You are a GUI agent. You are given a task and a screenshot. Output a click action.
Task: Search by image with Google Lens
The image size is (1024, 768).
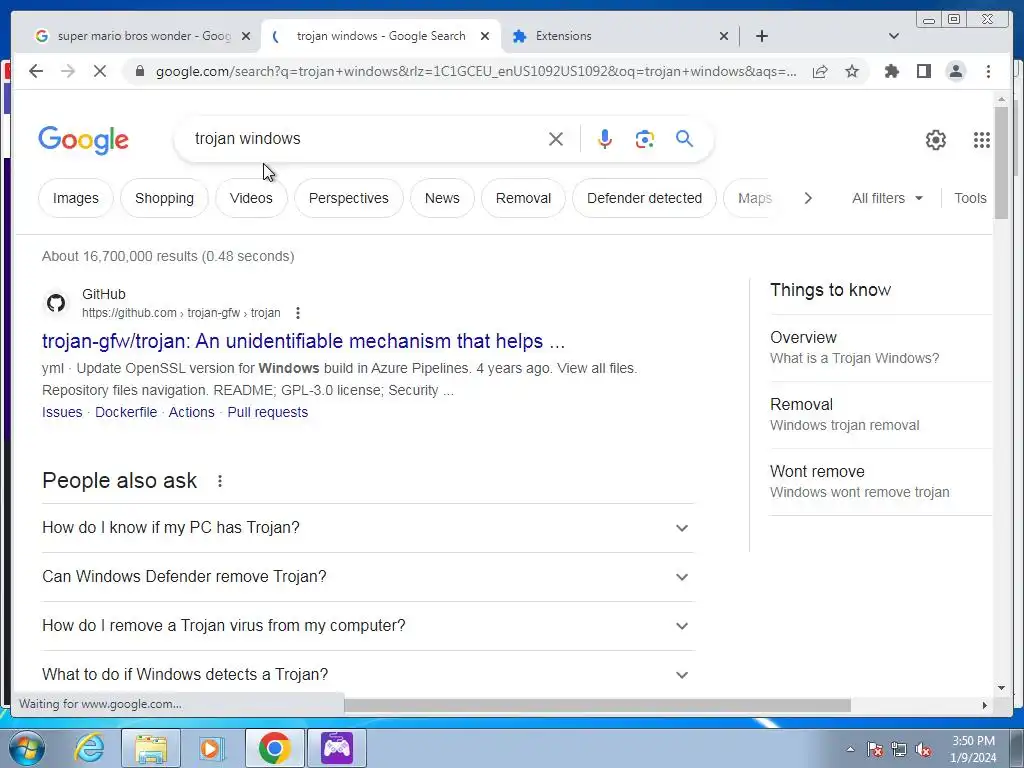click(645, 139)
